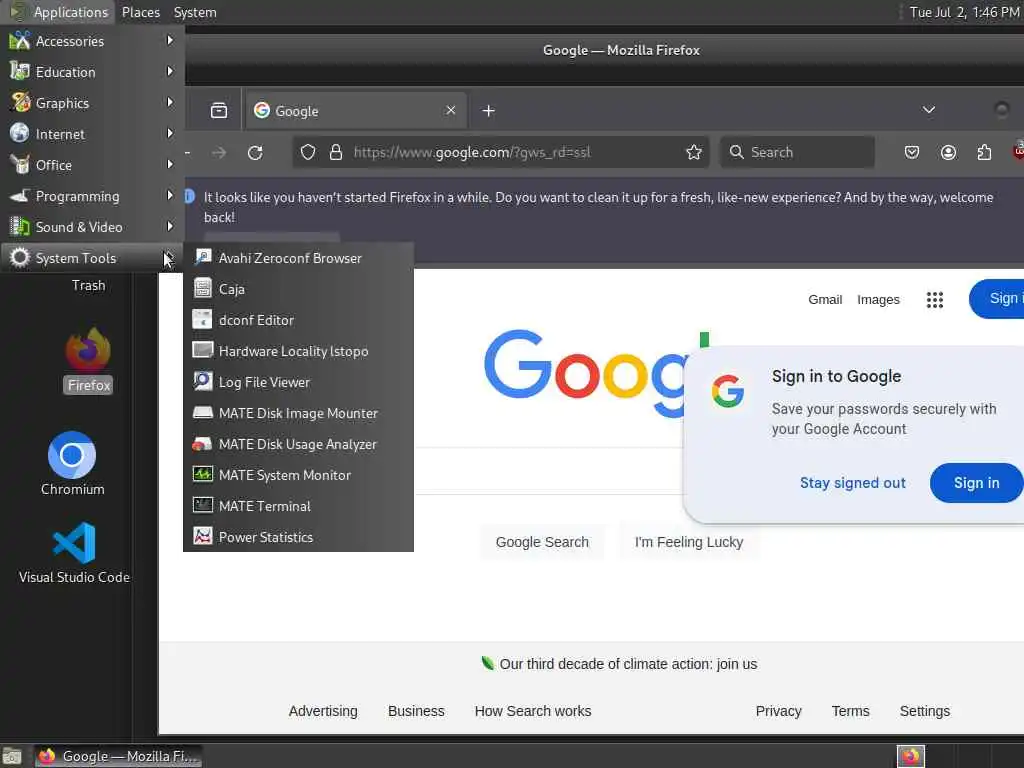Launch MATE System Monitor icon
This screenshot has width=1024, height=768.
[x=202, y=474]
